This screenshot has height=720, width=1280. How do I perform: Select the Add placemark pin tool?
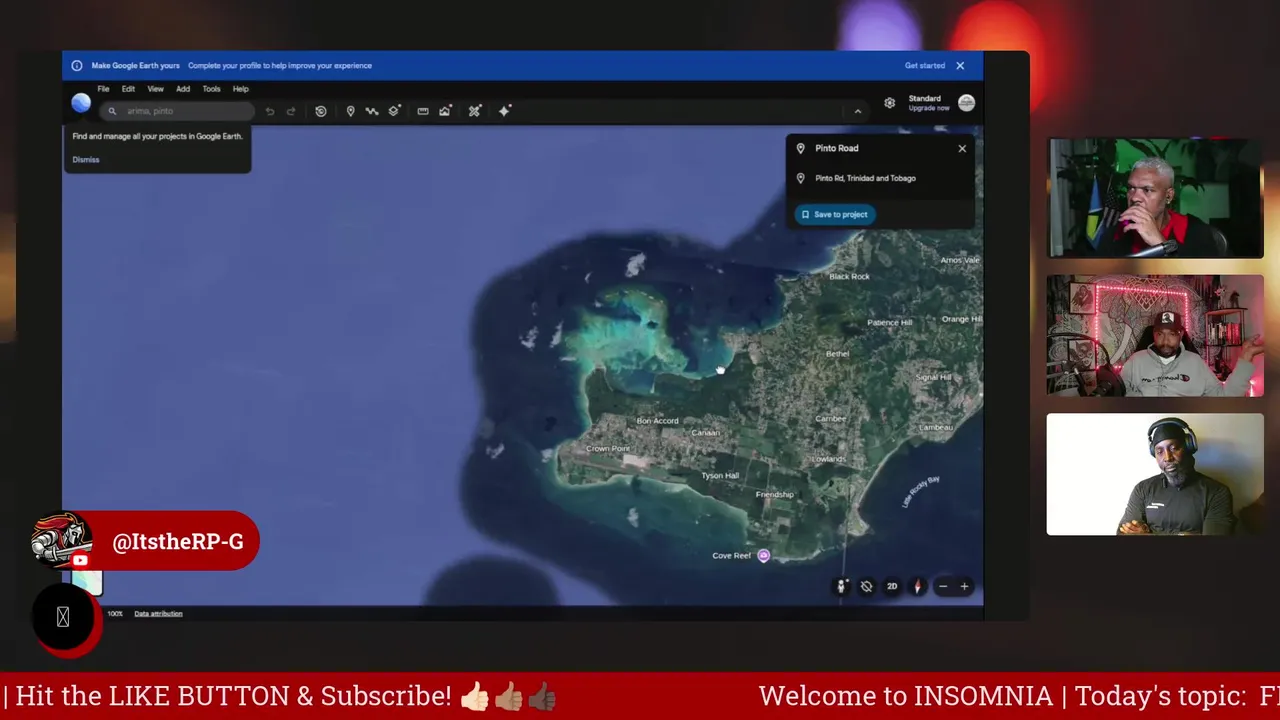coord(350,111)
